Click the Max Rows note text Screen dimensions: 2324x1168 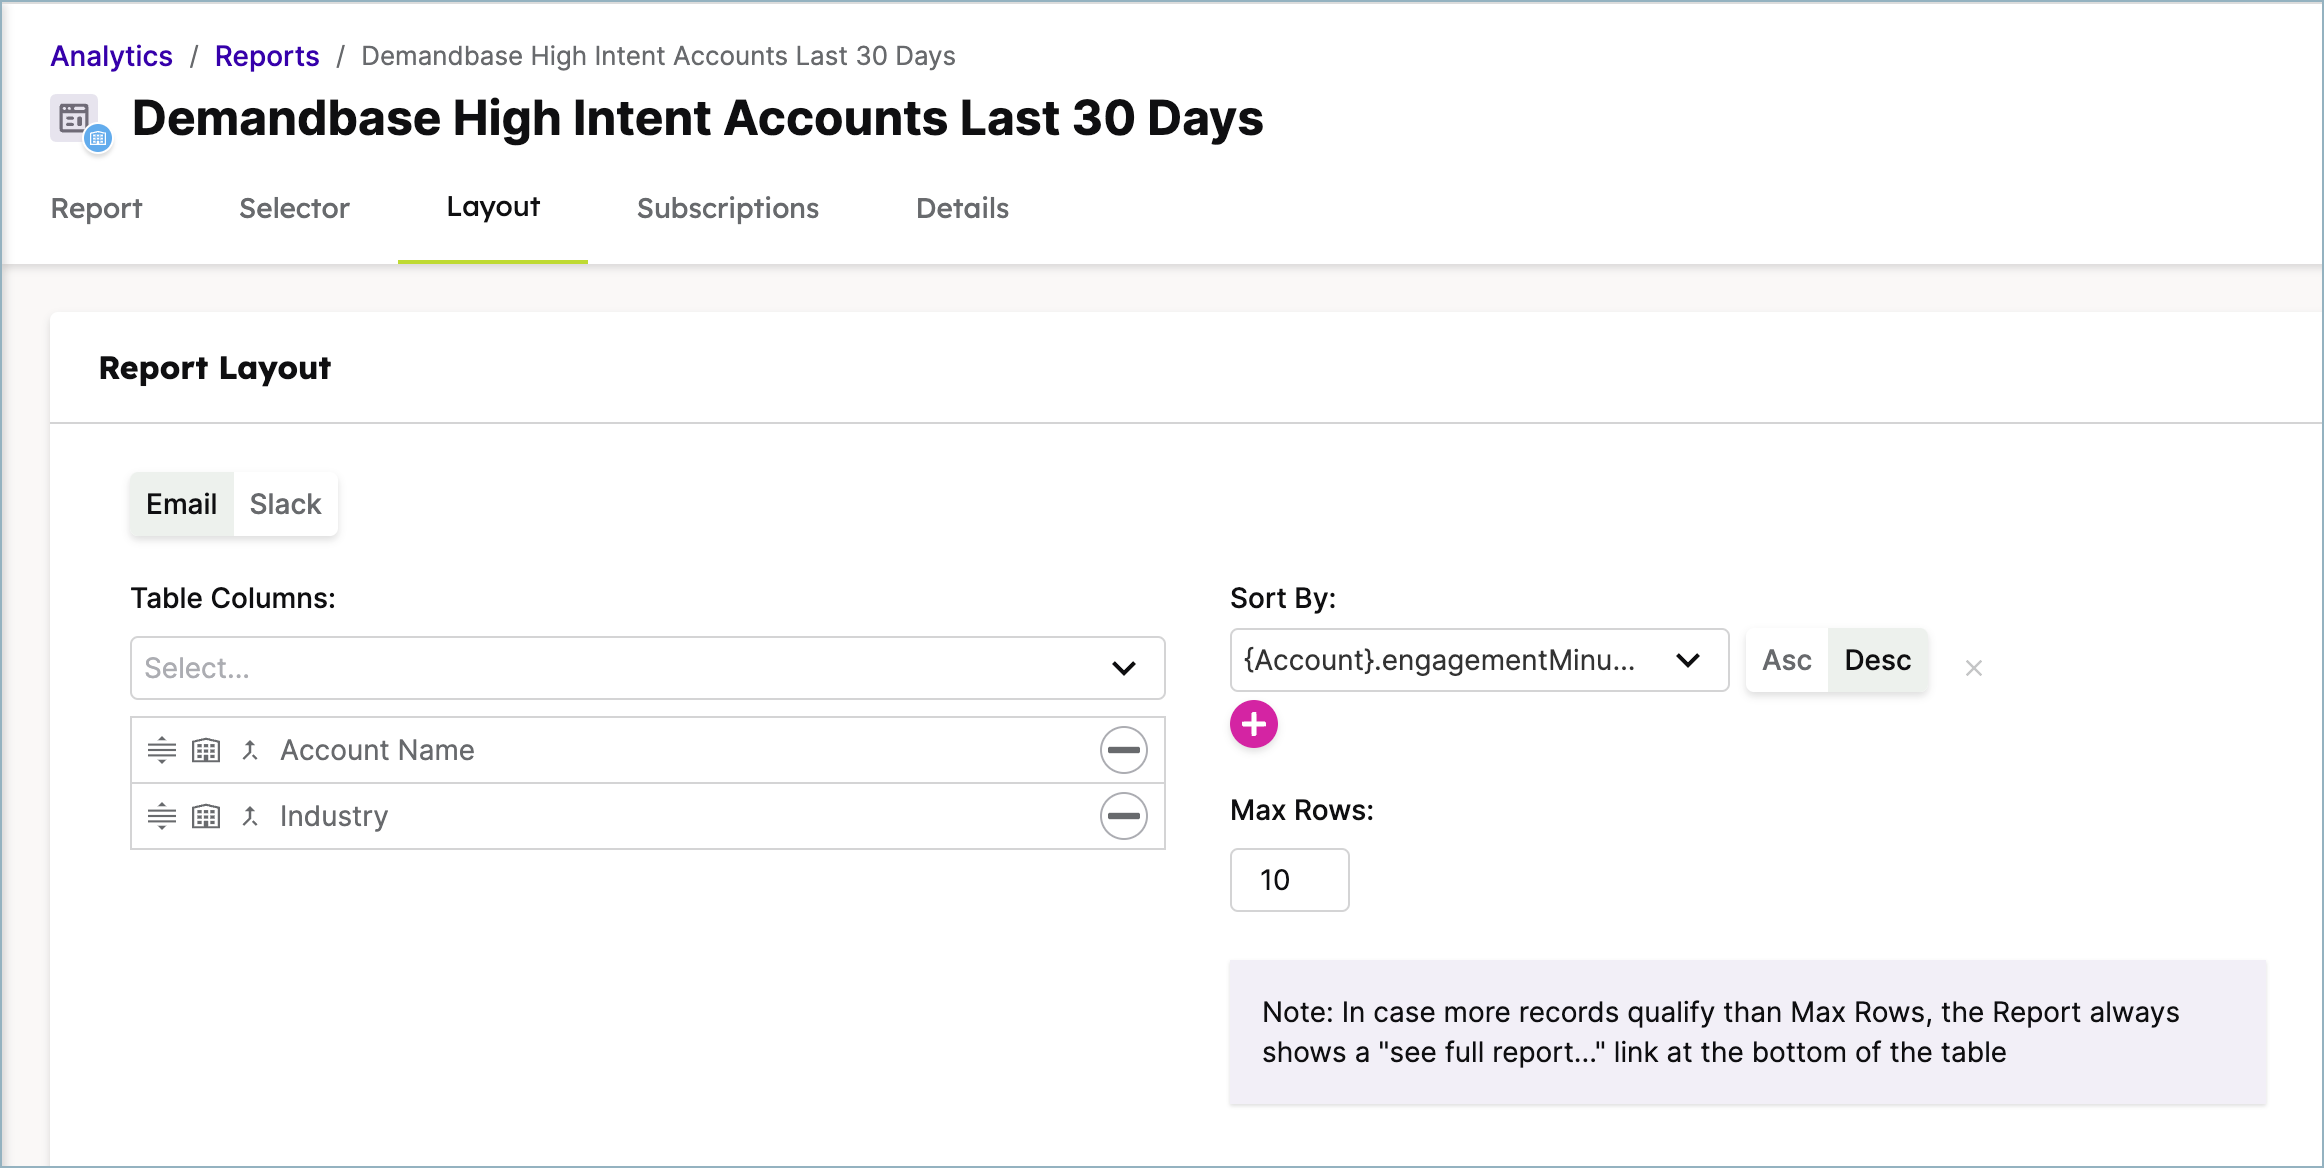point(1720,1032)
